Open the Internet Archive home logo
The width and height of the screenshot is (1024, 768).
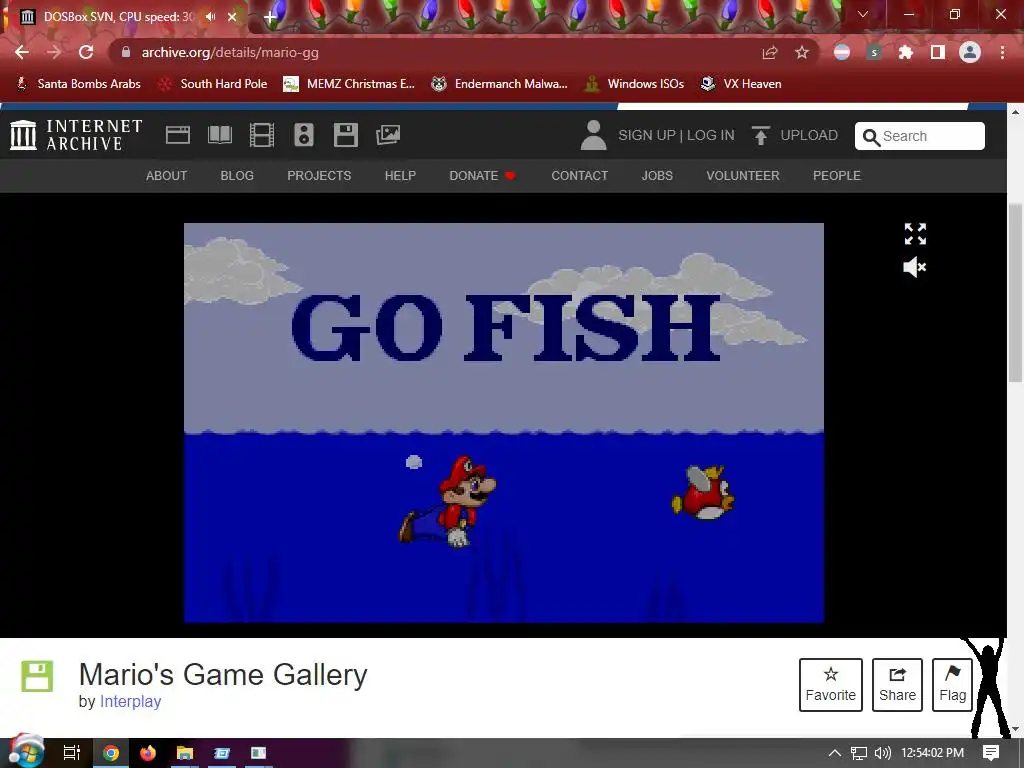[x=76, y=135]
